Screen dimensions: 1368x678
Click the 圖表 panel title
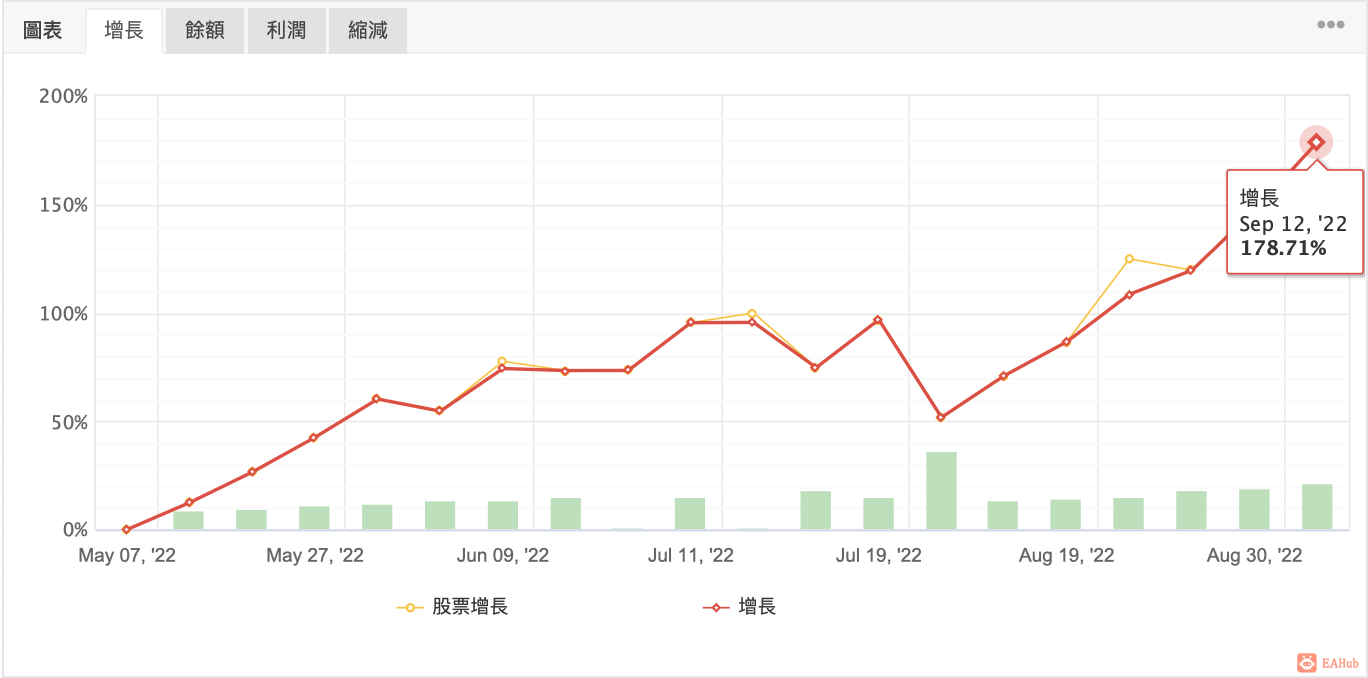43,31
